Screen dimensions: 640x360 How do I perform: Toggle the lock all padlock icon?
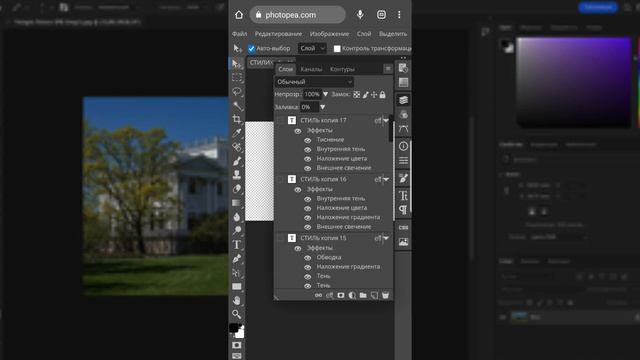pyautogui.click(x=382, y=95)
